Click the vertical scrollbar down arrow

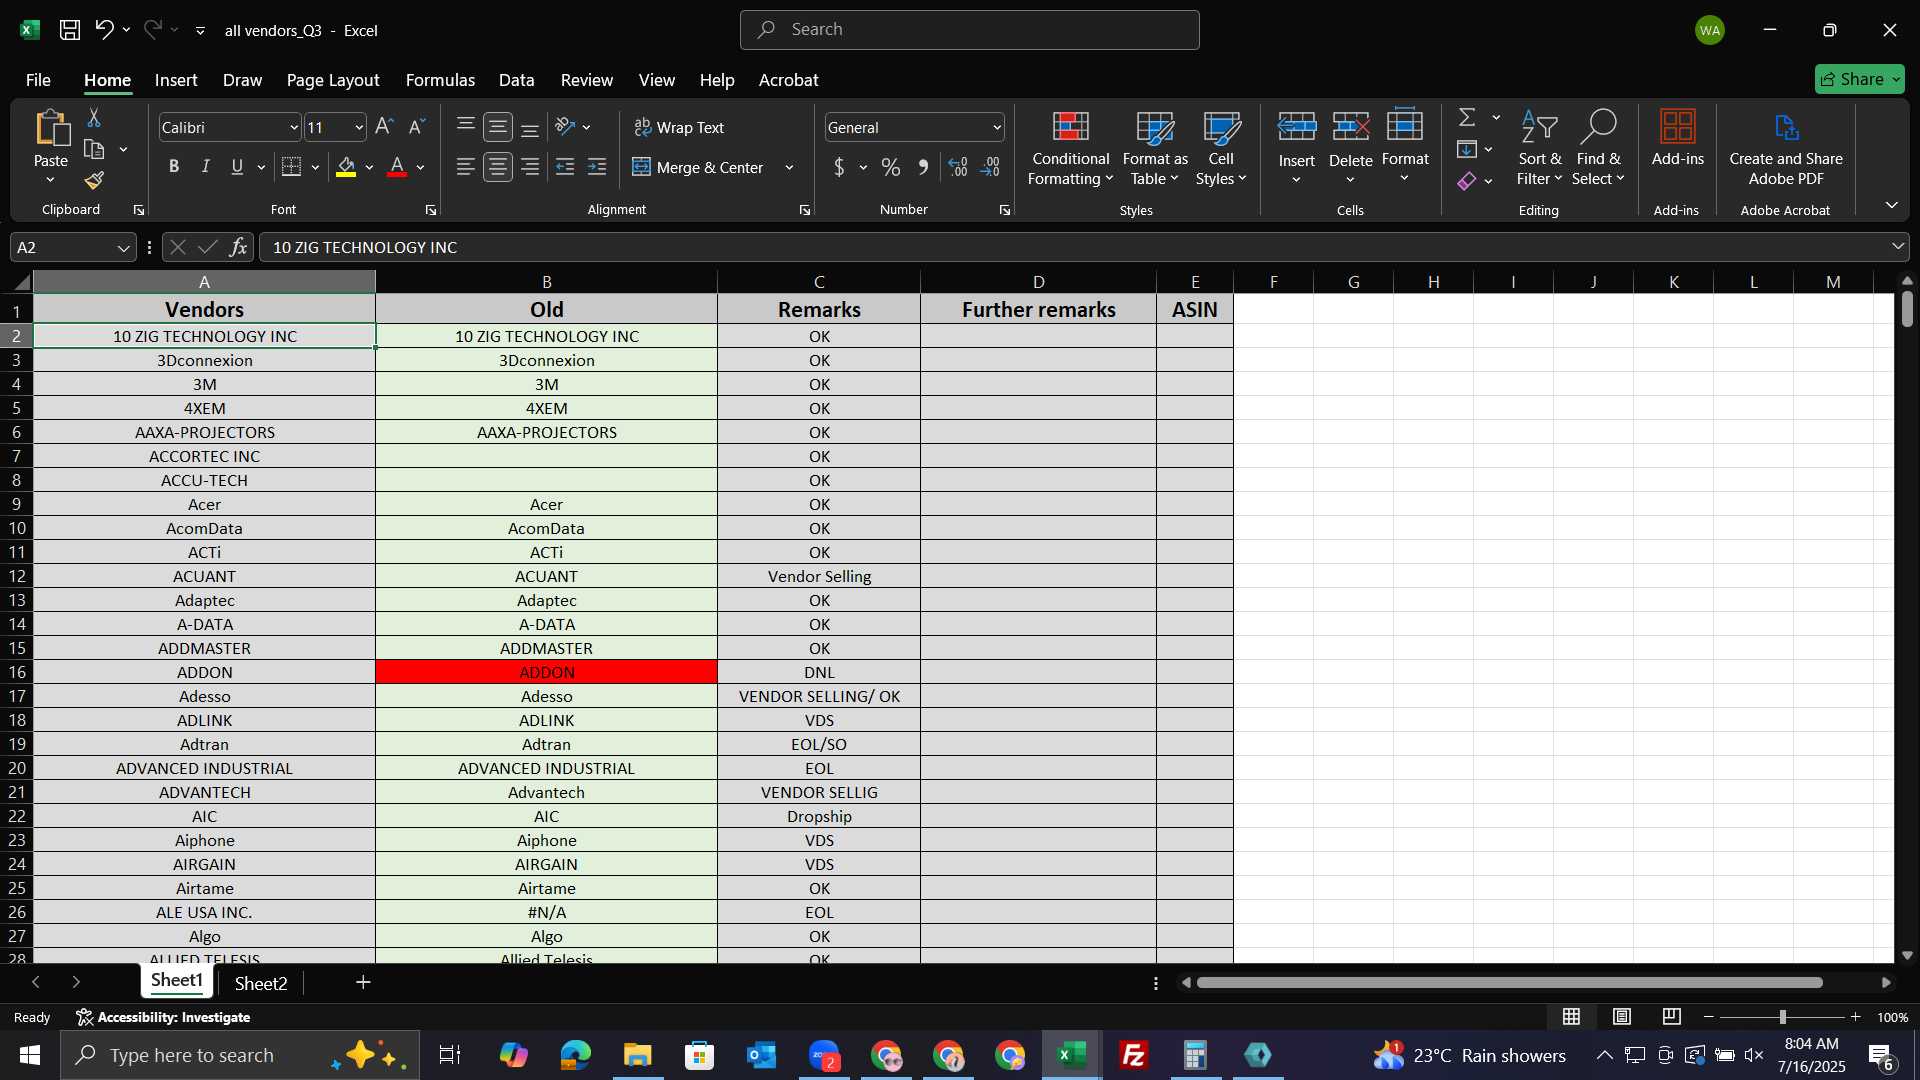pyautogui.click(x=1907, y=956)
